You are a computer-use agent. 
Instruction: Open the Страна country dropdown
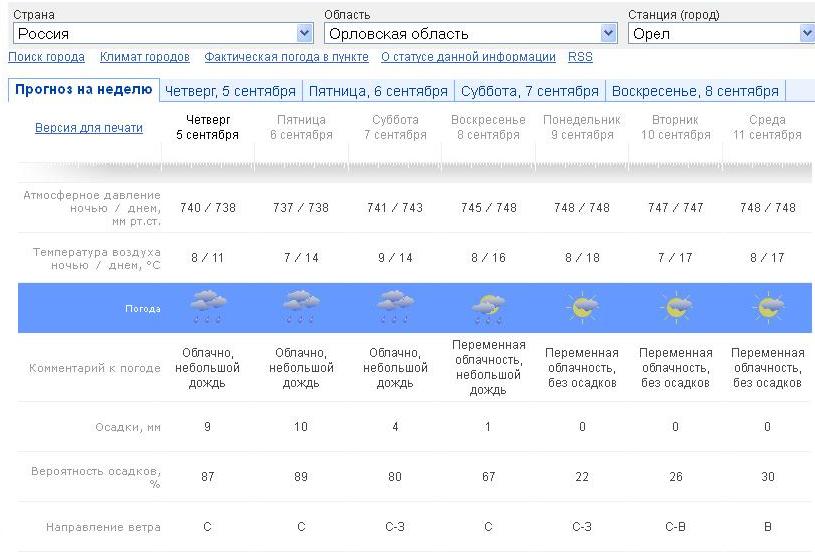point(161,33)
